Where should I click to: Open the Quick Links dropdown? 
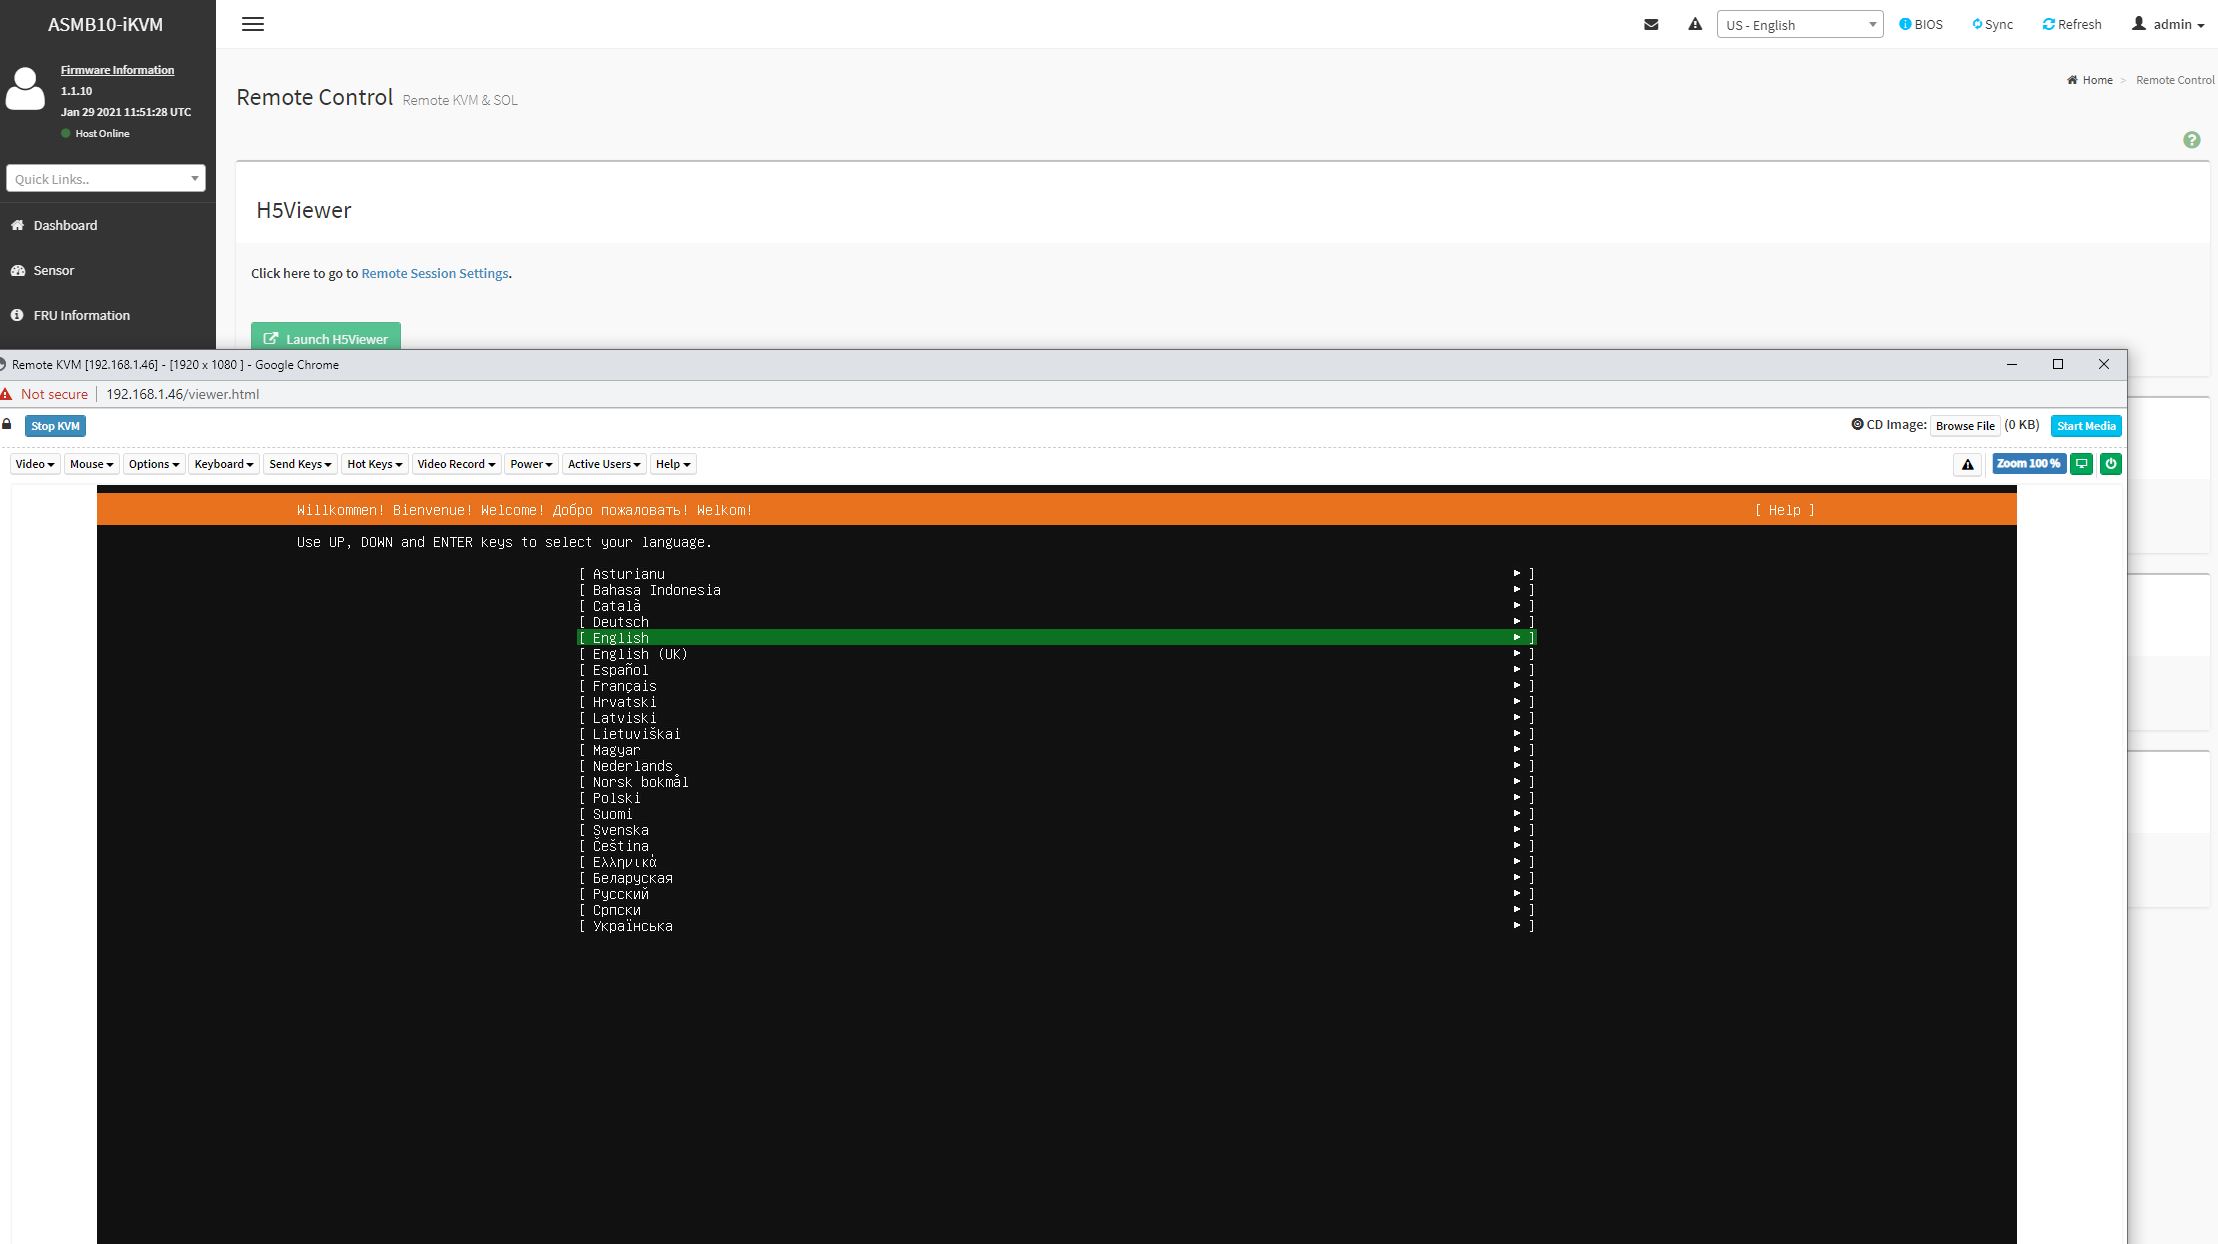105,179
